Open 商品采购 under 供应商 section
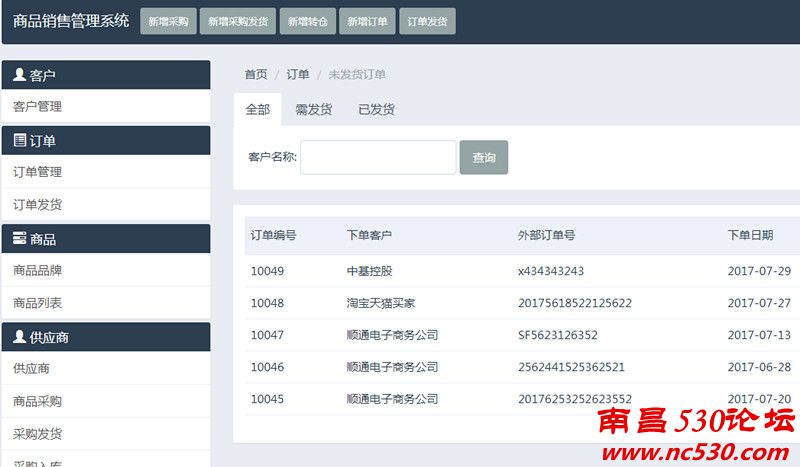 coord(38,401)
